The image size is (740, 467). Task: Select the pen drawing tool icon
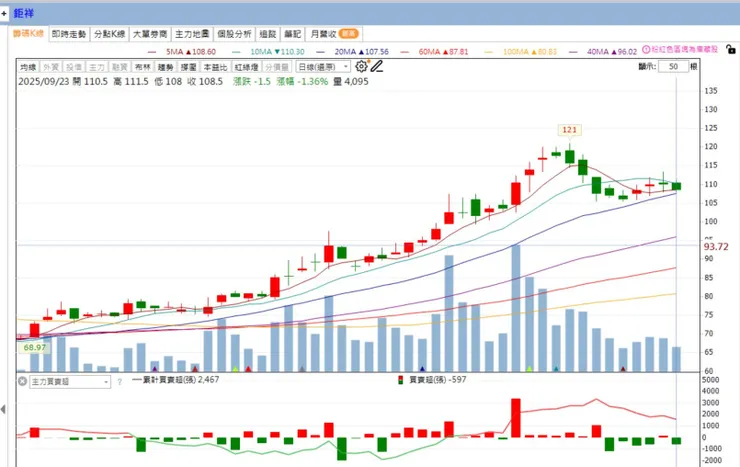(x=377, y=67)
